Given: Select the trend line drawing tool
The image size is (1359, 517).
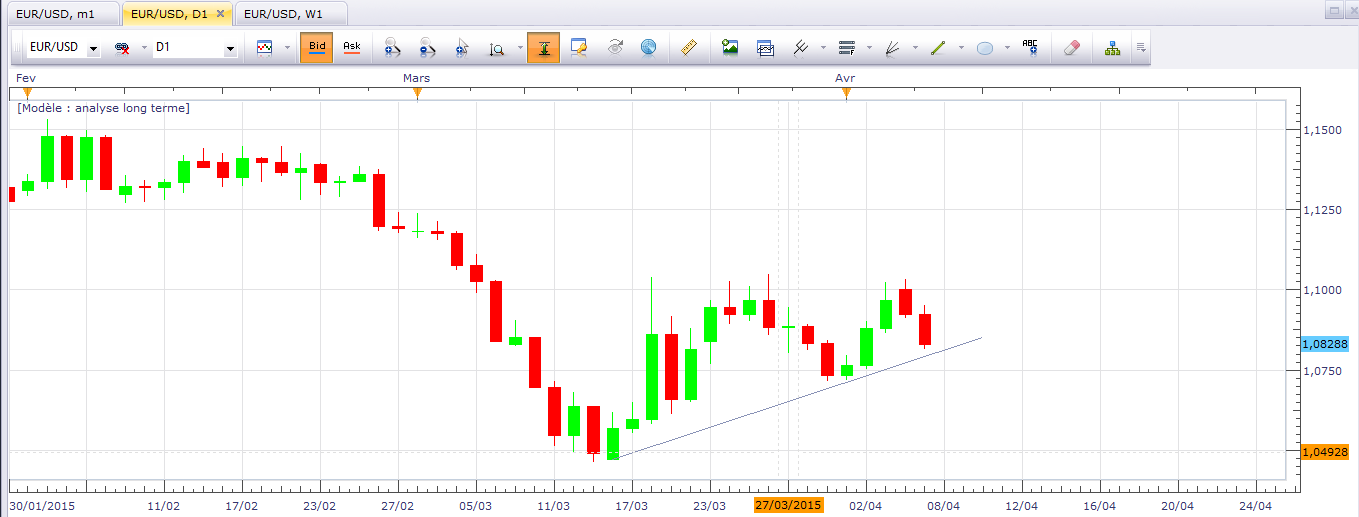Looking at the screenshot, I should click(938, 47).
